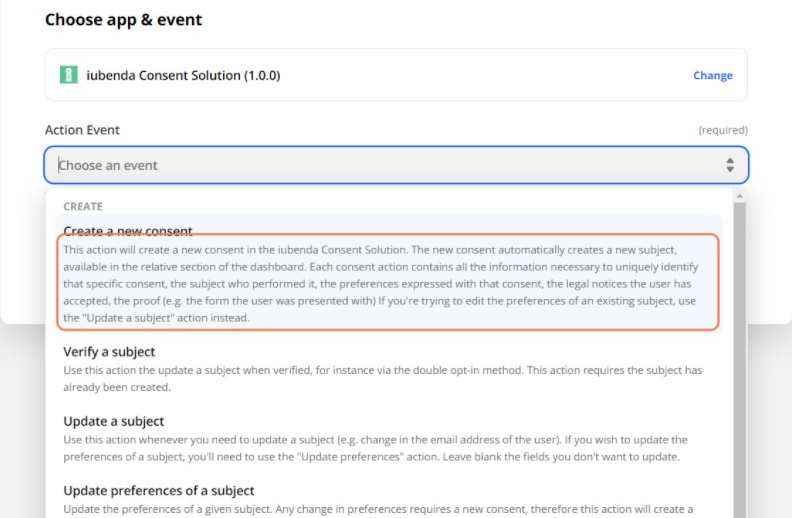Select Update preferences of a subject

point(159,490)
